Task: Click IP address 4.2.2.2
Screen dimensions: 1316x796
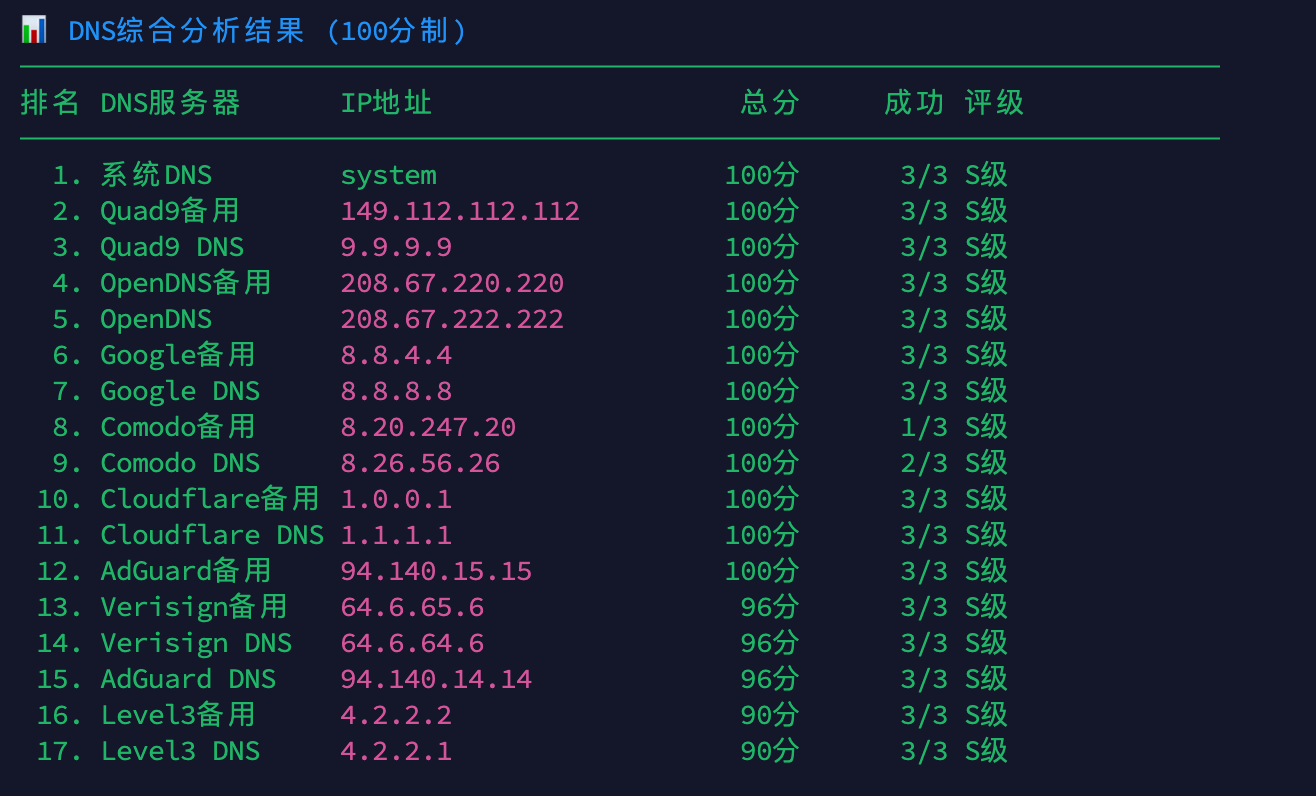Action: 396,715
